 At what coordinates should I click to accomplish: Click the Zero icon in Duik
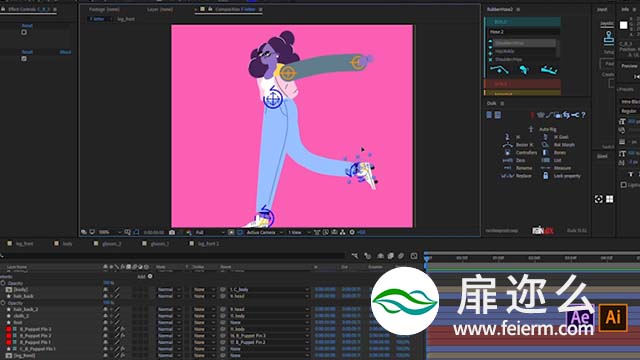tap(507, 160)
